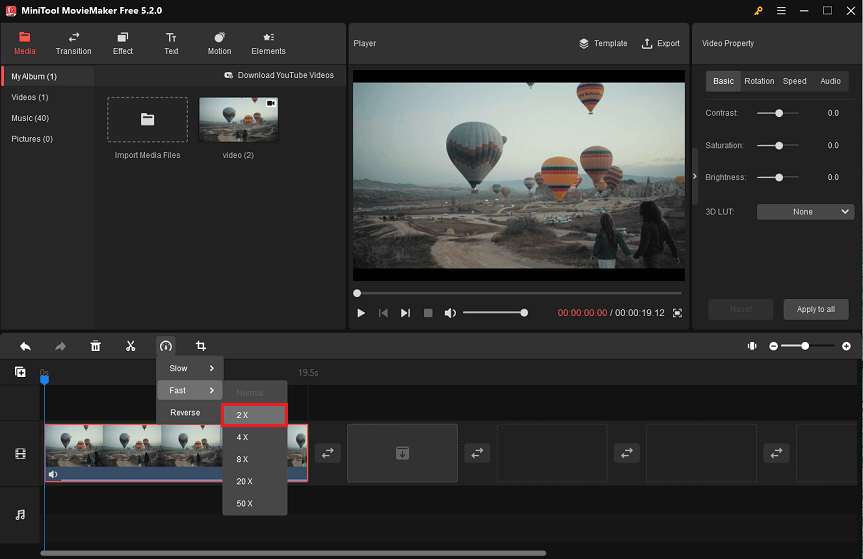Enter full screen preview

[678, 313]
